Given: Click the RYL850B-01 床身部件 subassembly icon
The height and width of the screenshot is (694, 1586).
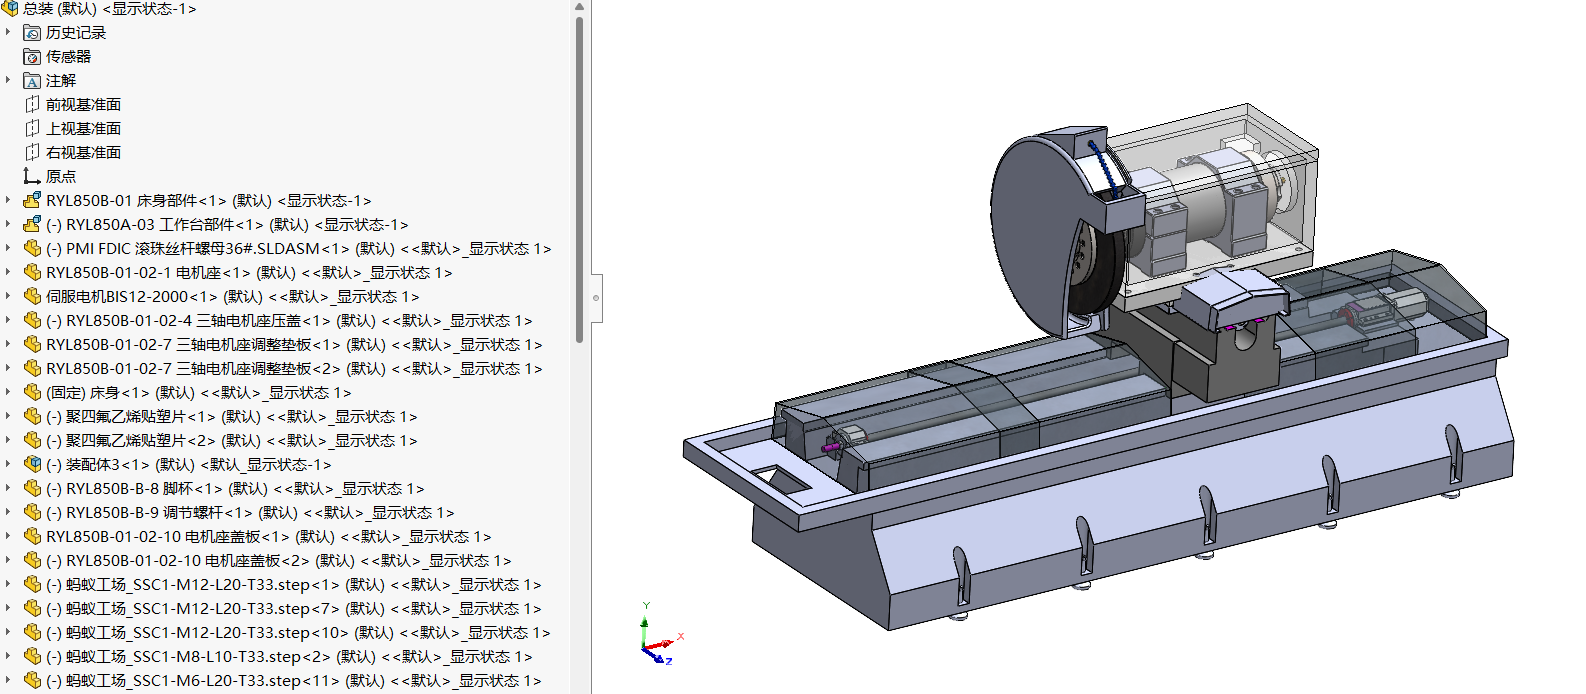Looking at the screenshot, I should (x=32, y=201).
